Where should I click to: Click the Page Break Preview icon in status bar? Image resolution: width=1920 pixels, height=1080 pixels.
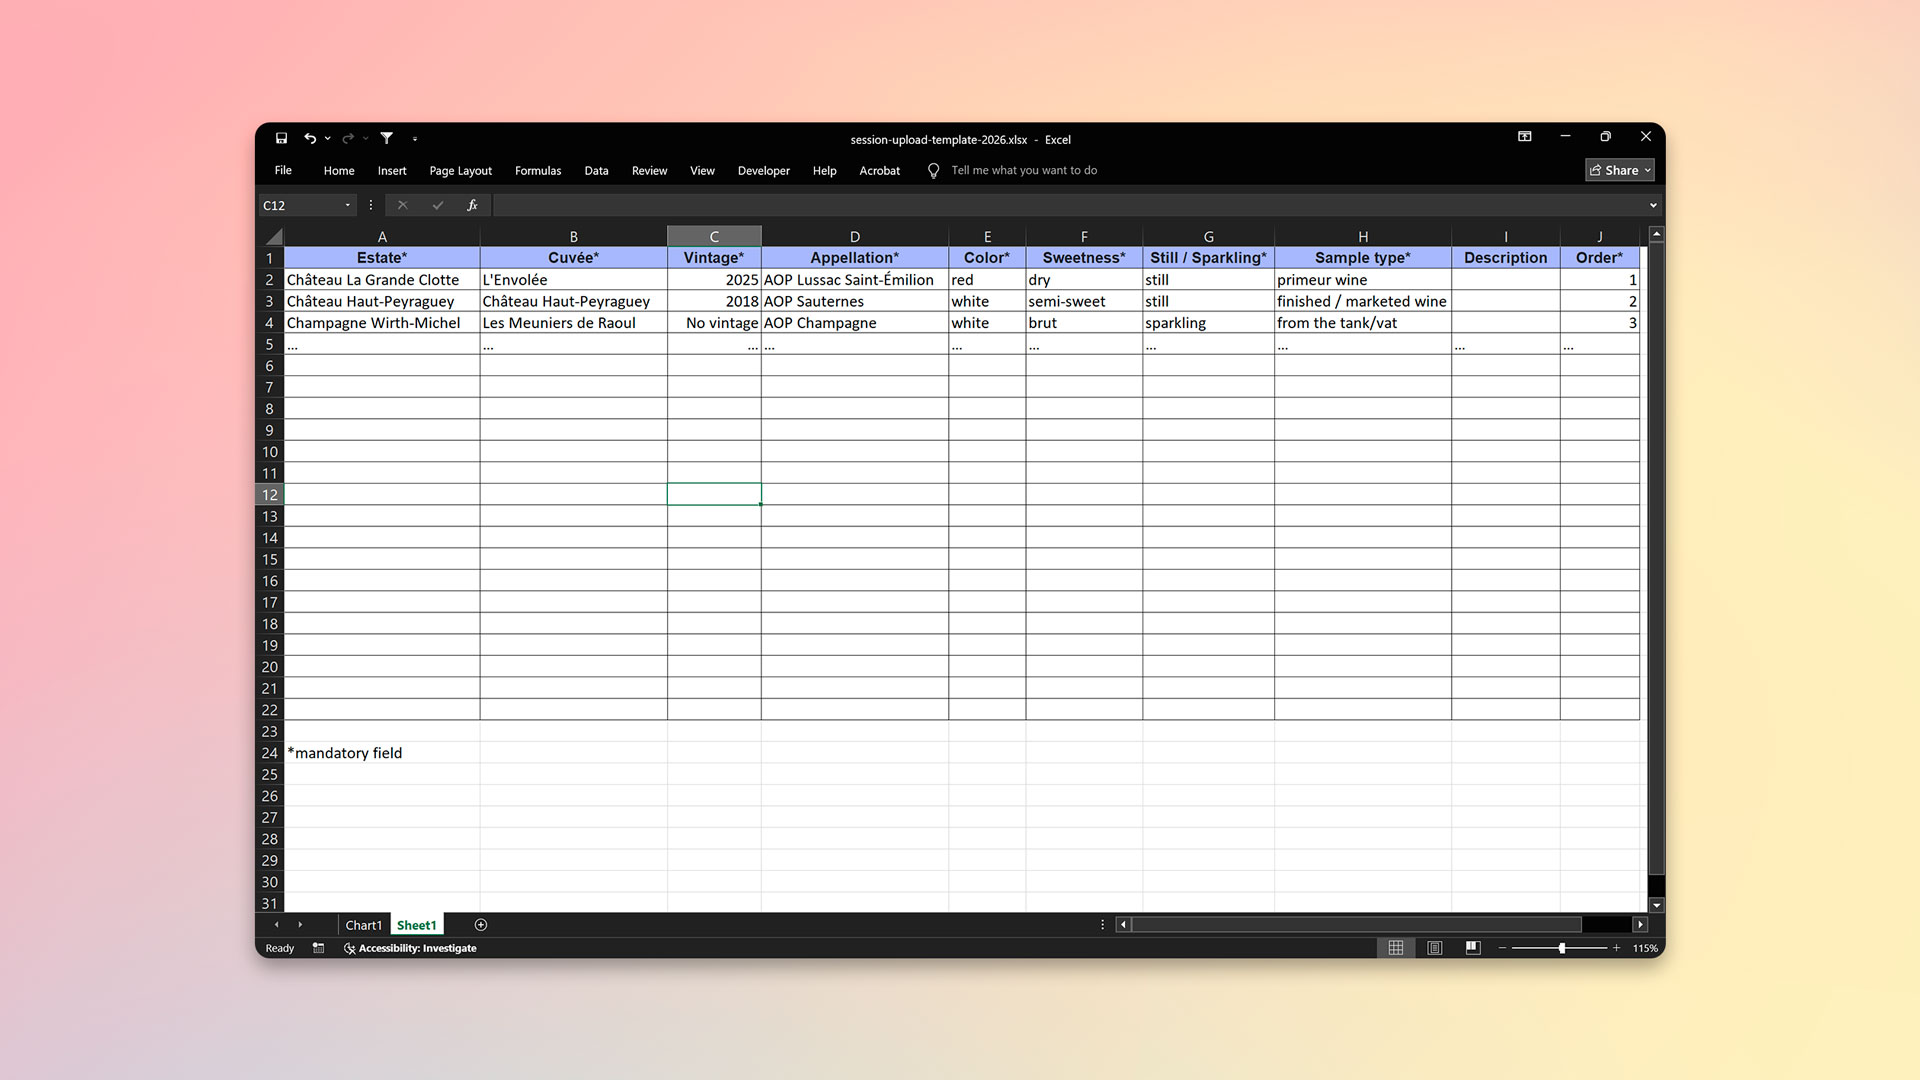point(1473,947)
